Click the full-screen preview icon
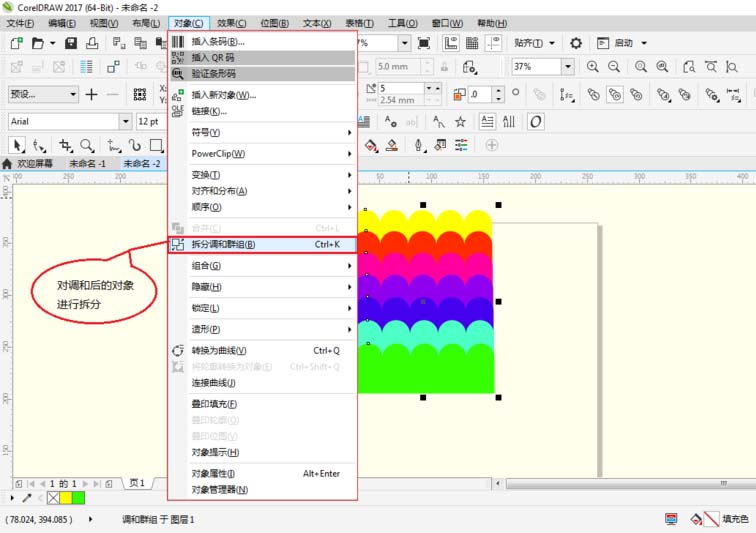This screenshot has width=756, height=533. point(424,43)
